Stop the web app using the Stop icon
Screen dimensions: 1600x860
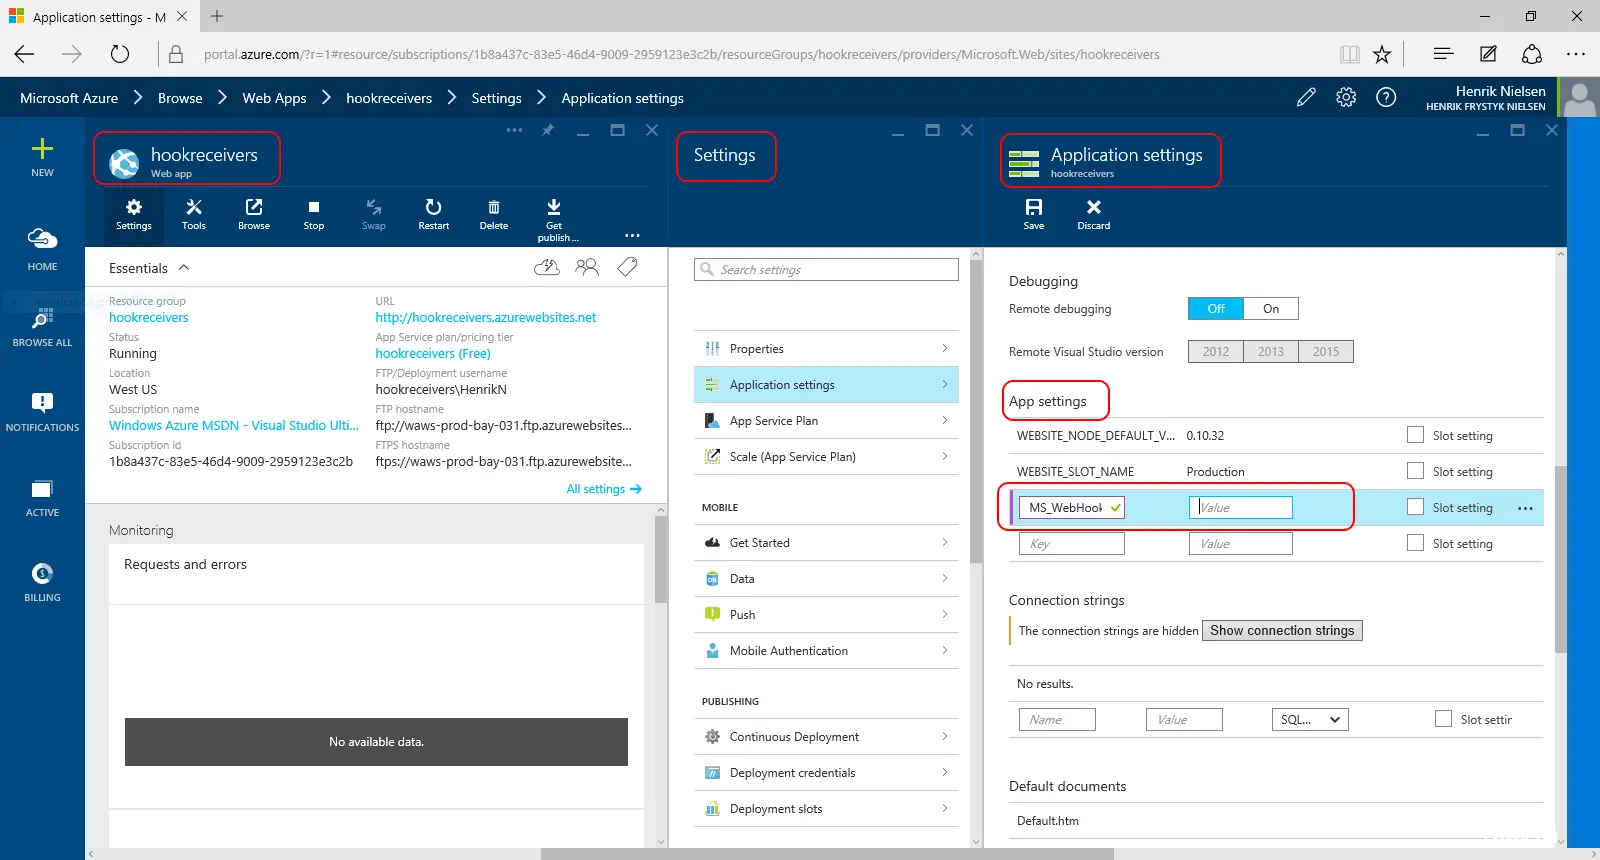pos(314,214)
